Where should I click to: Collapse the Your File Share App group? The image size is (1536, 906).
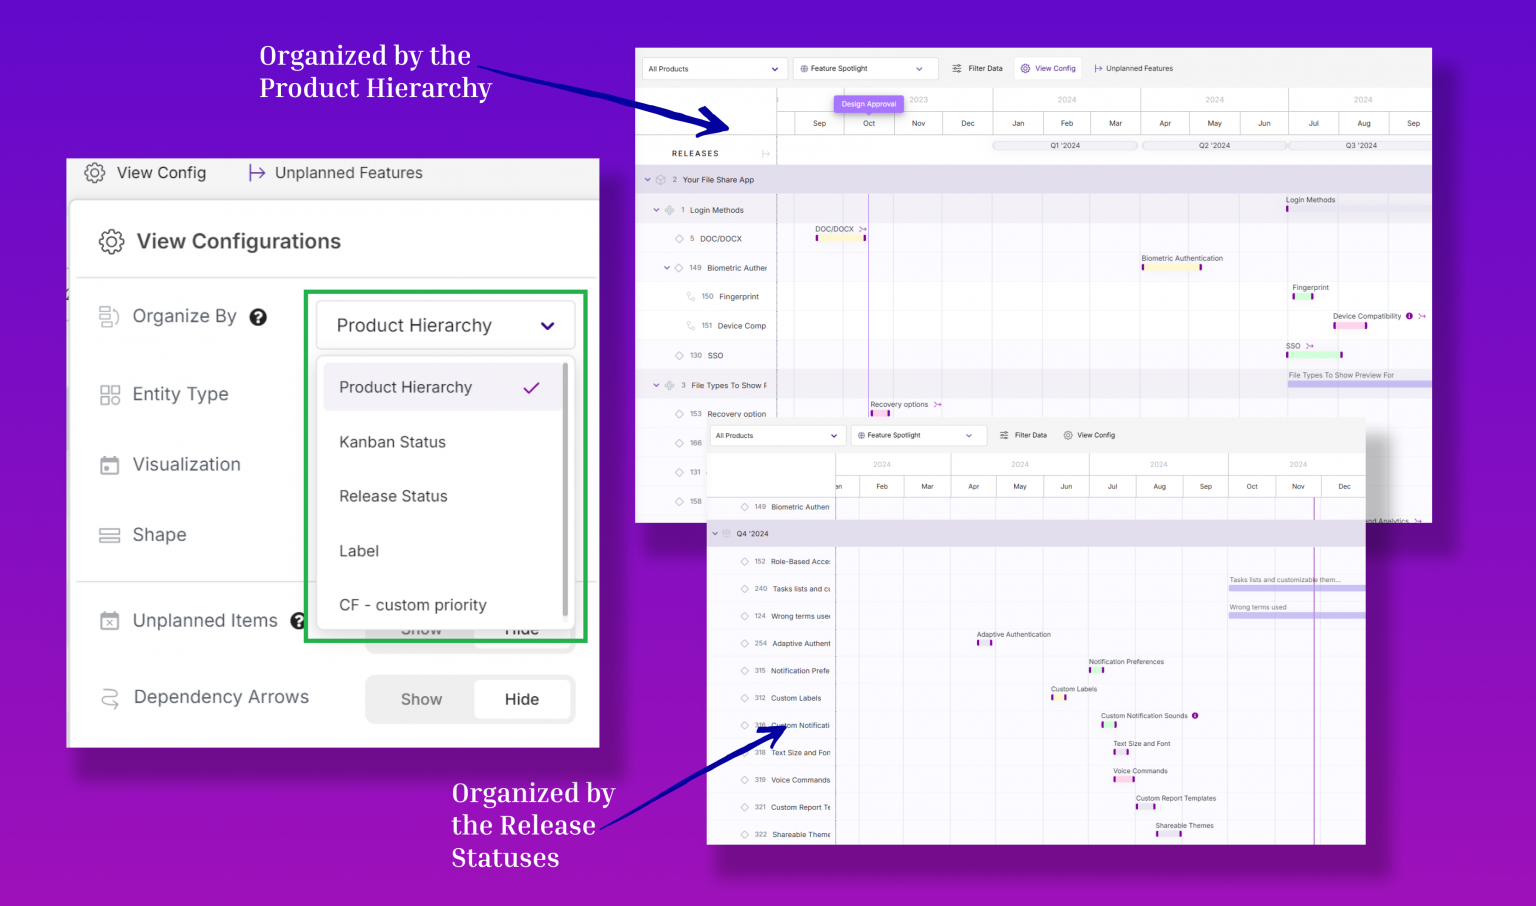(x=647, y=179)
